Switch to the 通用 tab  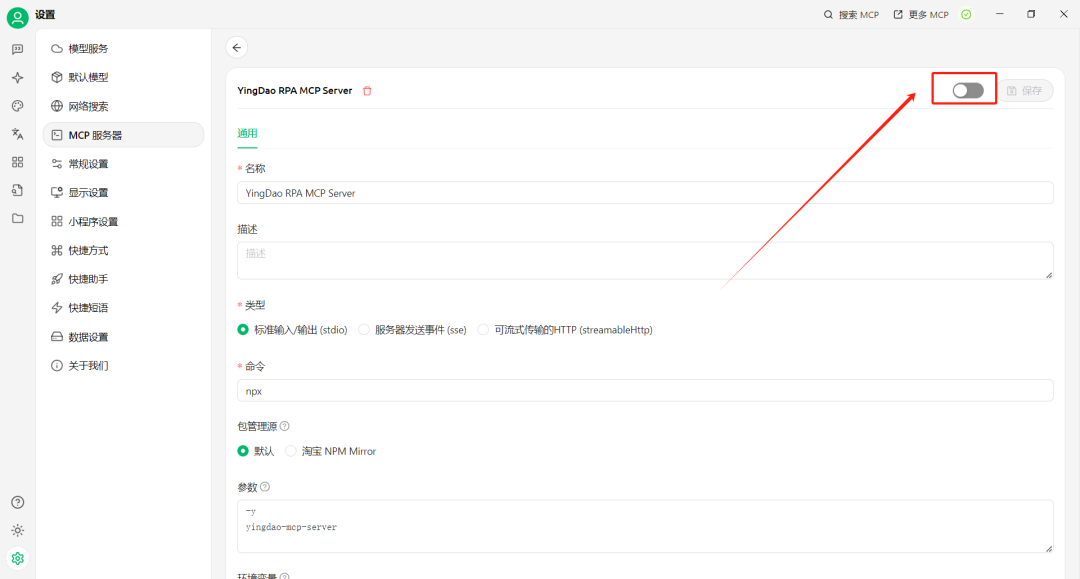click(247, 134)
